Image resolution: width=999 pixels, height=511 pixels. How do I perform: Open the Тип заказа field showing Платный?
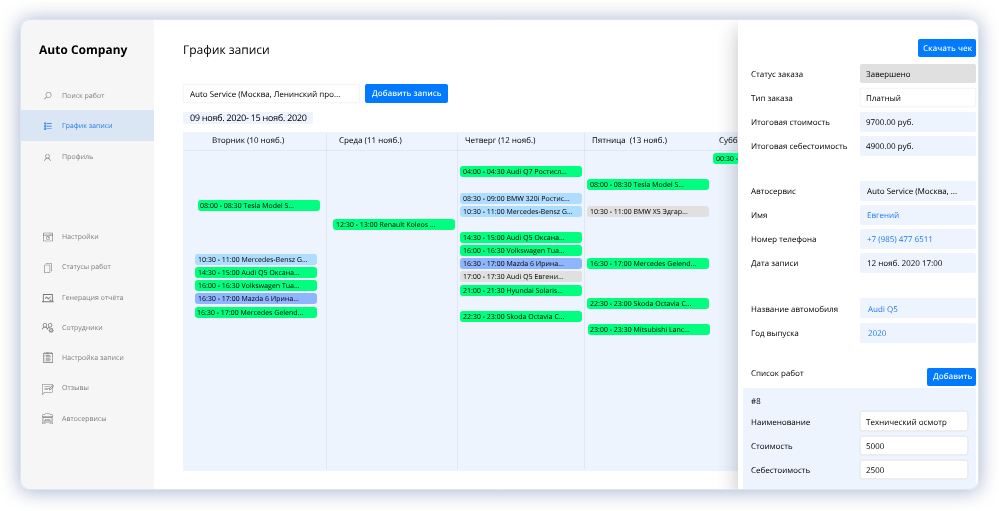pyautogui.click(x=917, y=98)
